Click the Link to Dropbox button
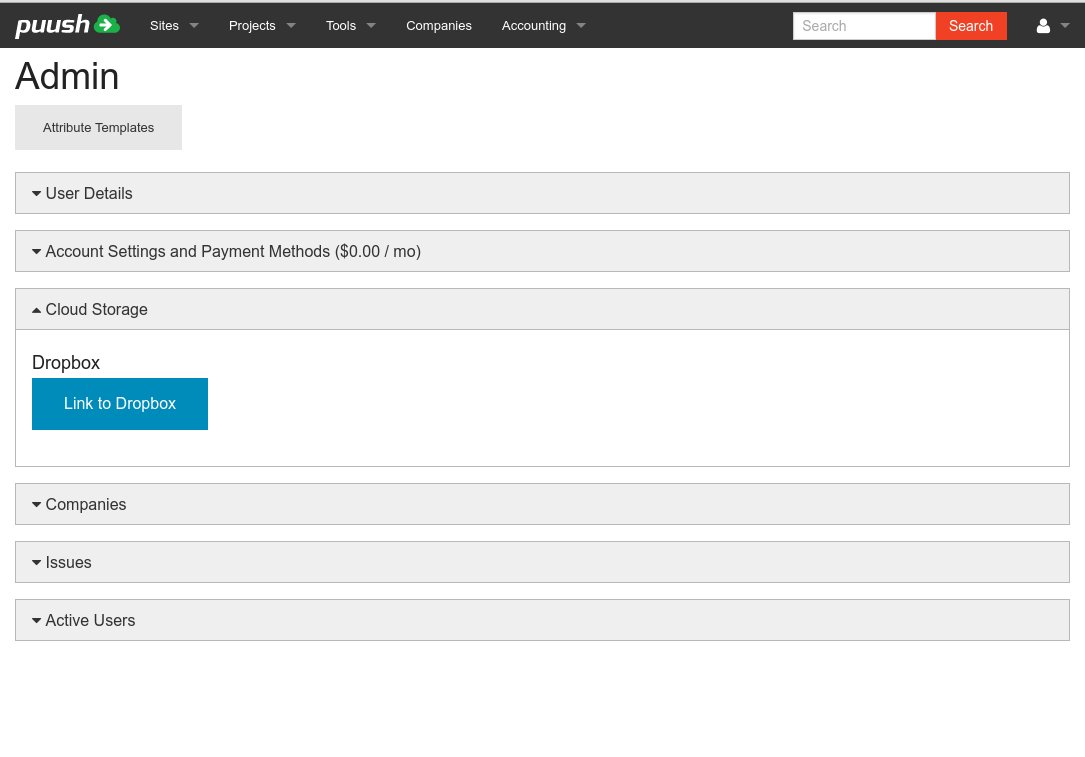 (x=120, y=404)
